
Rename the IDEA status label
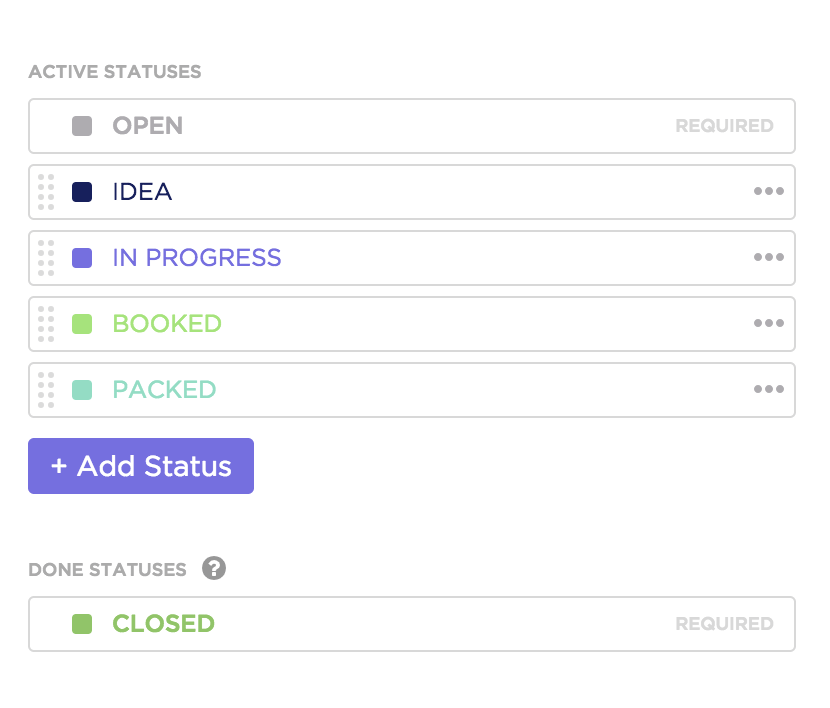[x=142, y=192]
